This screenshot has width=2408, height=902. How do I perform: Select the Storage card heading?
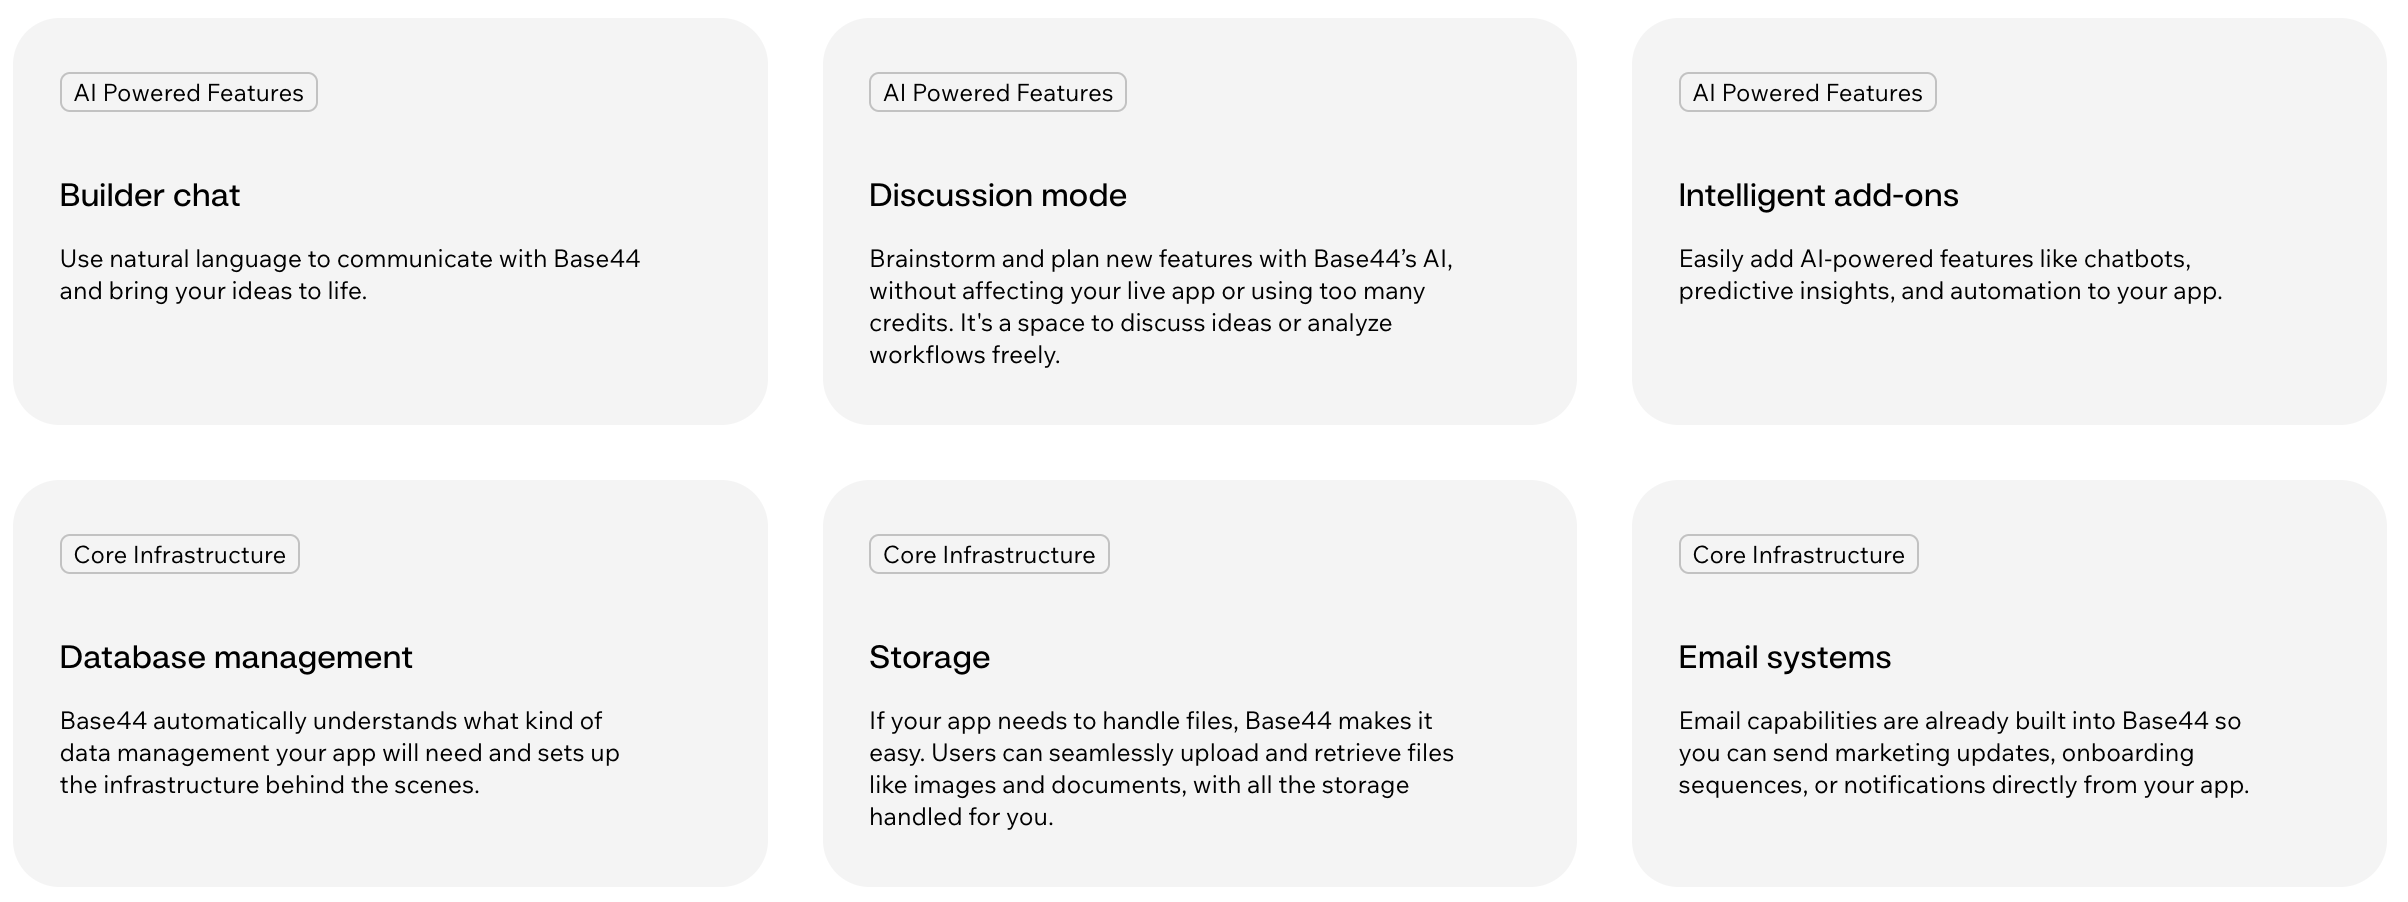point(929,657)
